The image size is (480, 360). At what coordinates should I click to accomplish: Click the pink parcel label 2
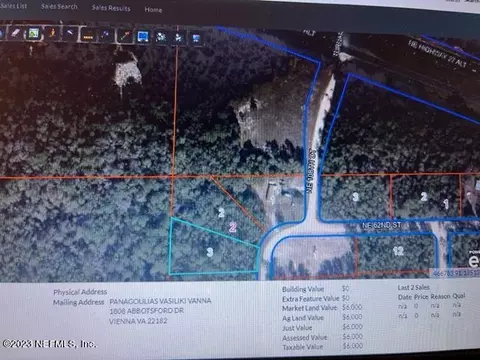pyautogui.click(x=233, y=227)
